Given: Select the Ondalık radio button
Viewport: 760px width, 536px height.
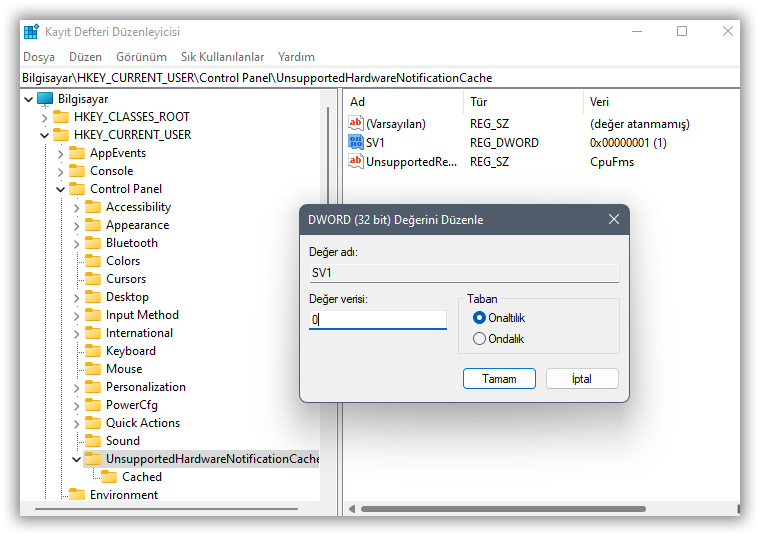Looking at the screenshot, I should (x=479, y=339).
